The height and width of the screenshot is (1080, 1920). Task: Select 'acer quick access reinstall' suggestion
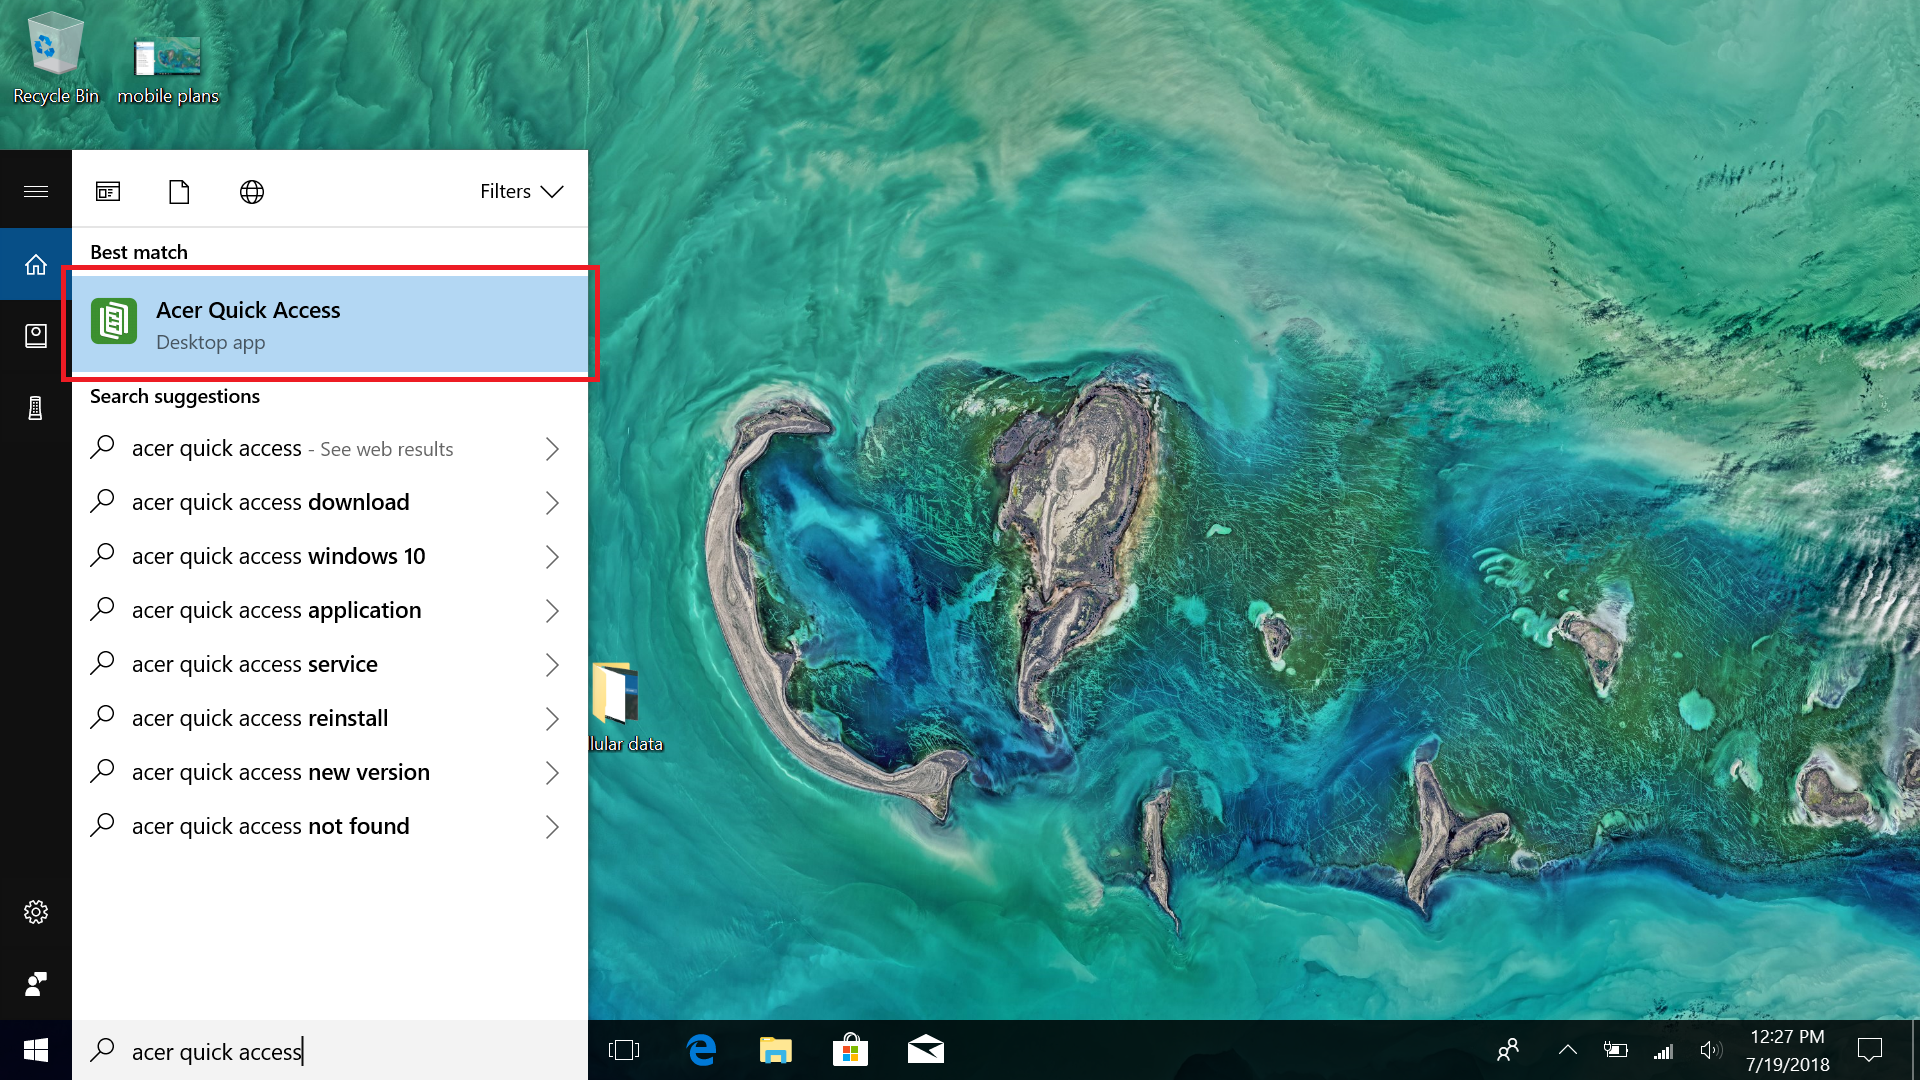(x=330, y=718)
